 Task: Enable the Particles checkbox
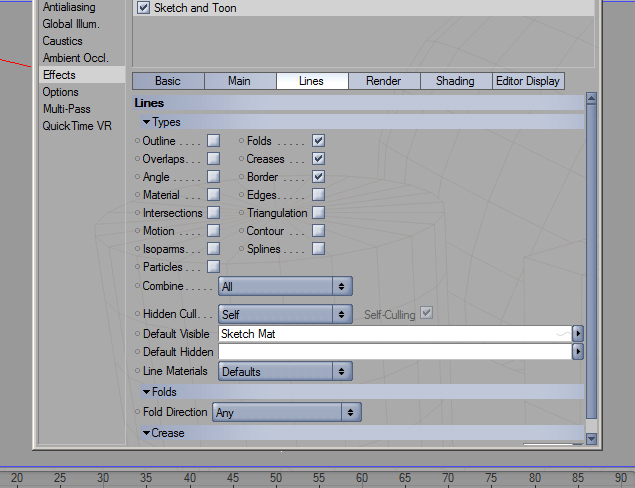coord(213,267)
